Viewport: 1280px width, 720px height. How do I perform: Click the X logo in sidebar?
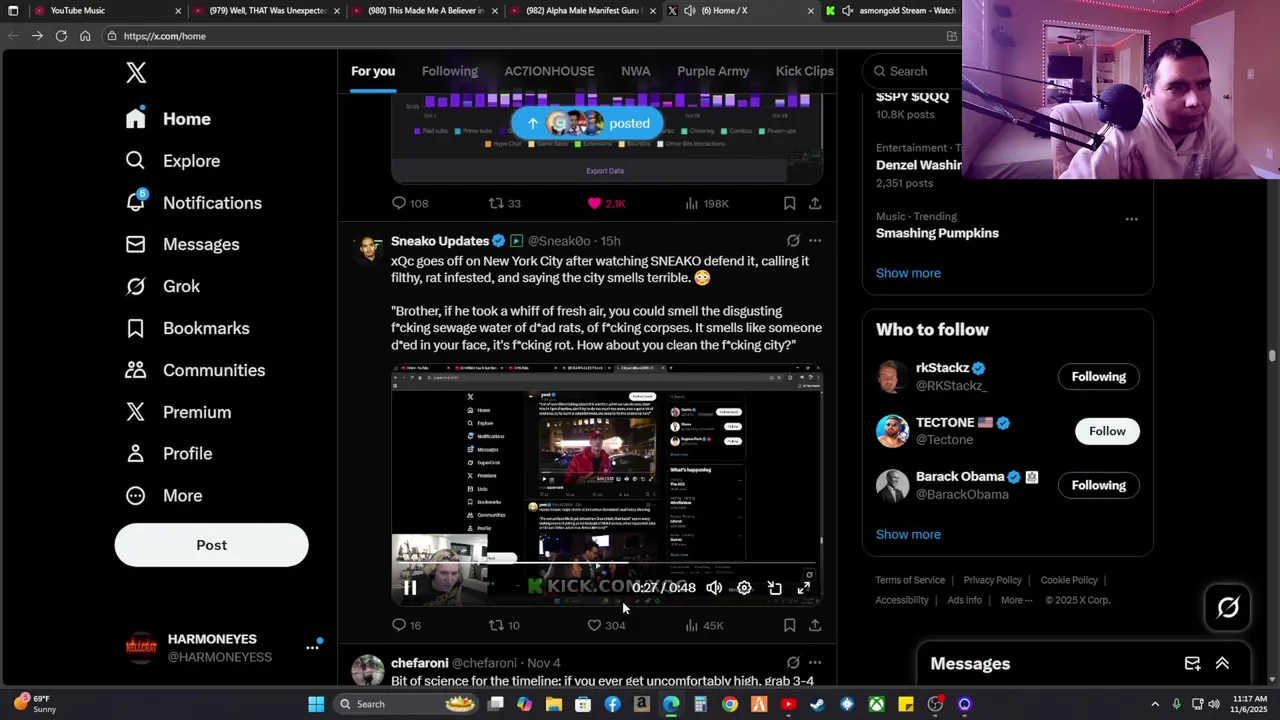point(136,72)
